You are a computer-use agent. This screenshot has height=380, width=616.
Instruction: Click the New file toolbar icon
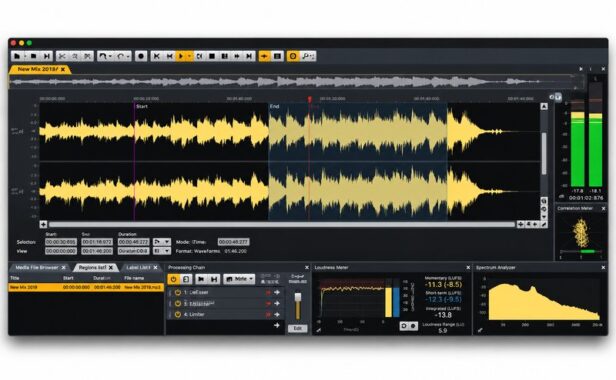pos(17,56)
